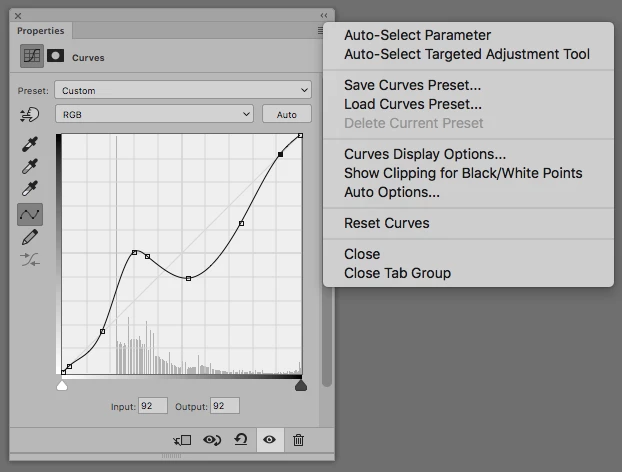Select the Properties tab

(40, 31)
